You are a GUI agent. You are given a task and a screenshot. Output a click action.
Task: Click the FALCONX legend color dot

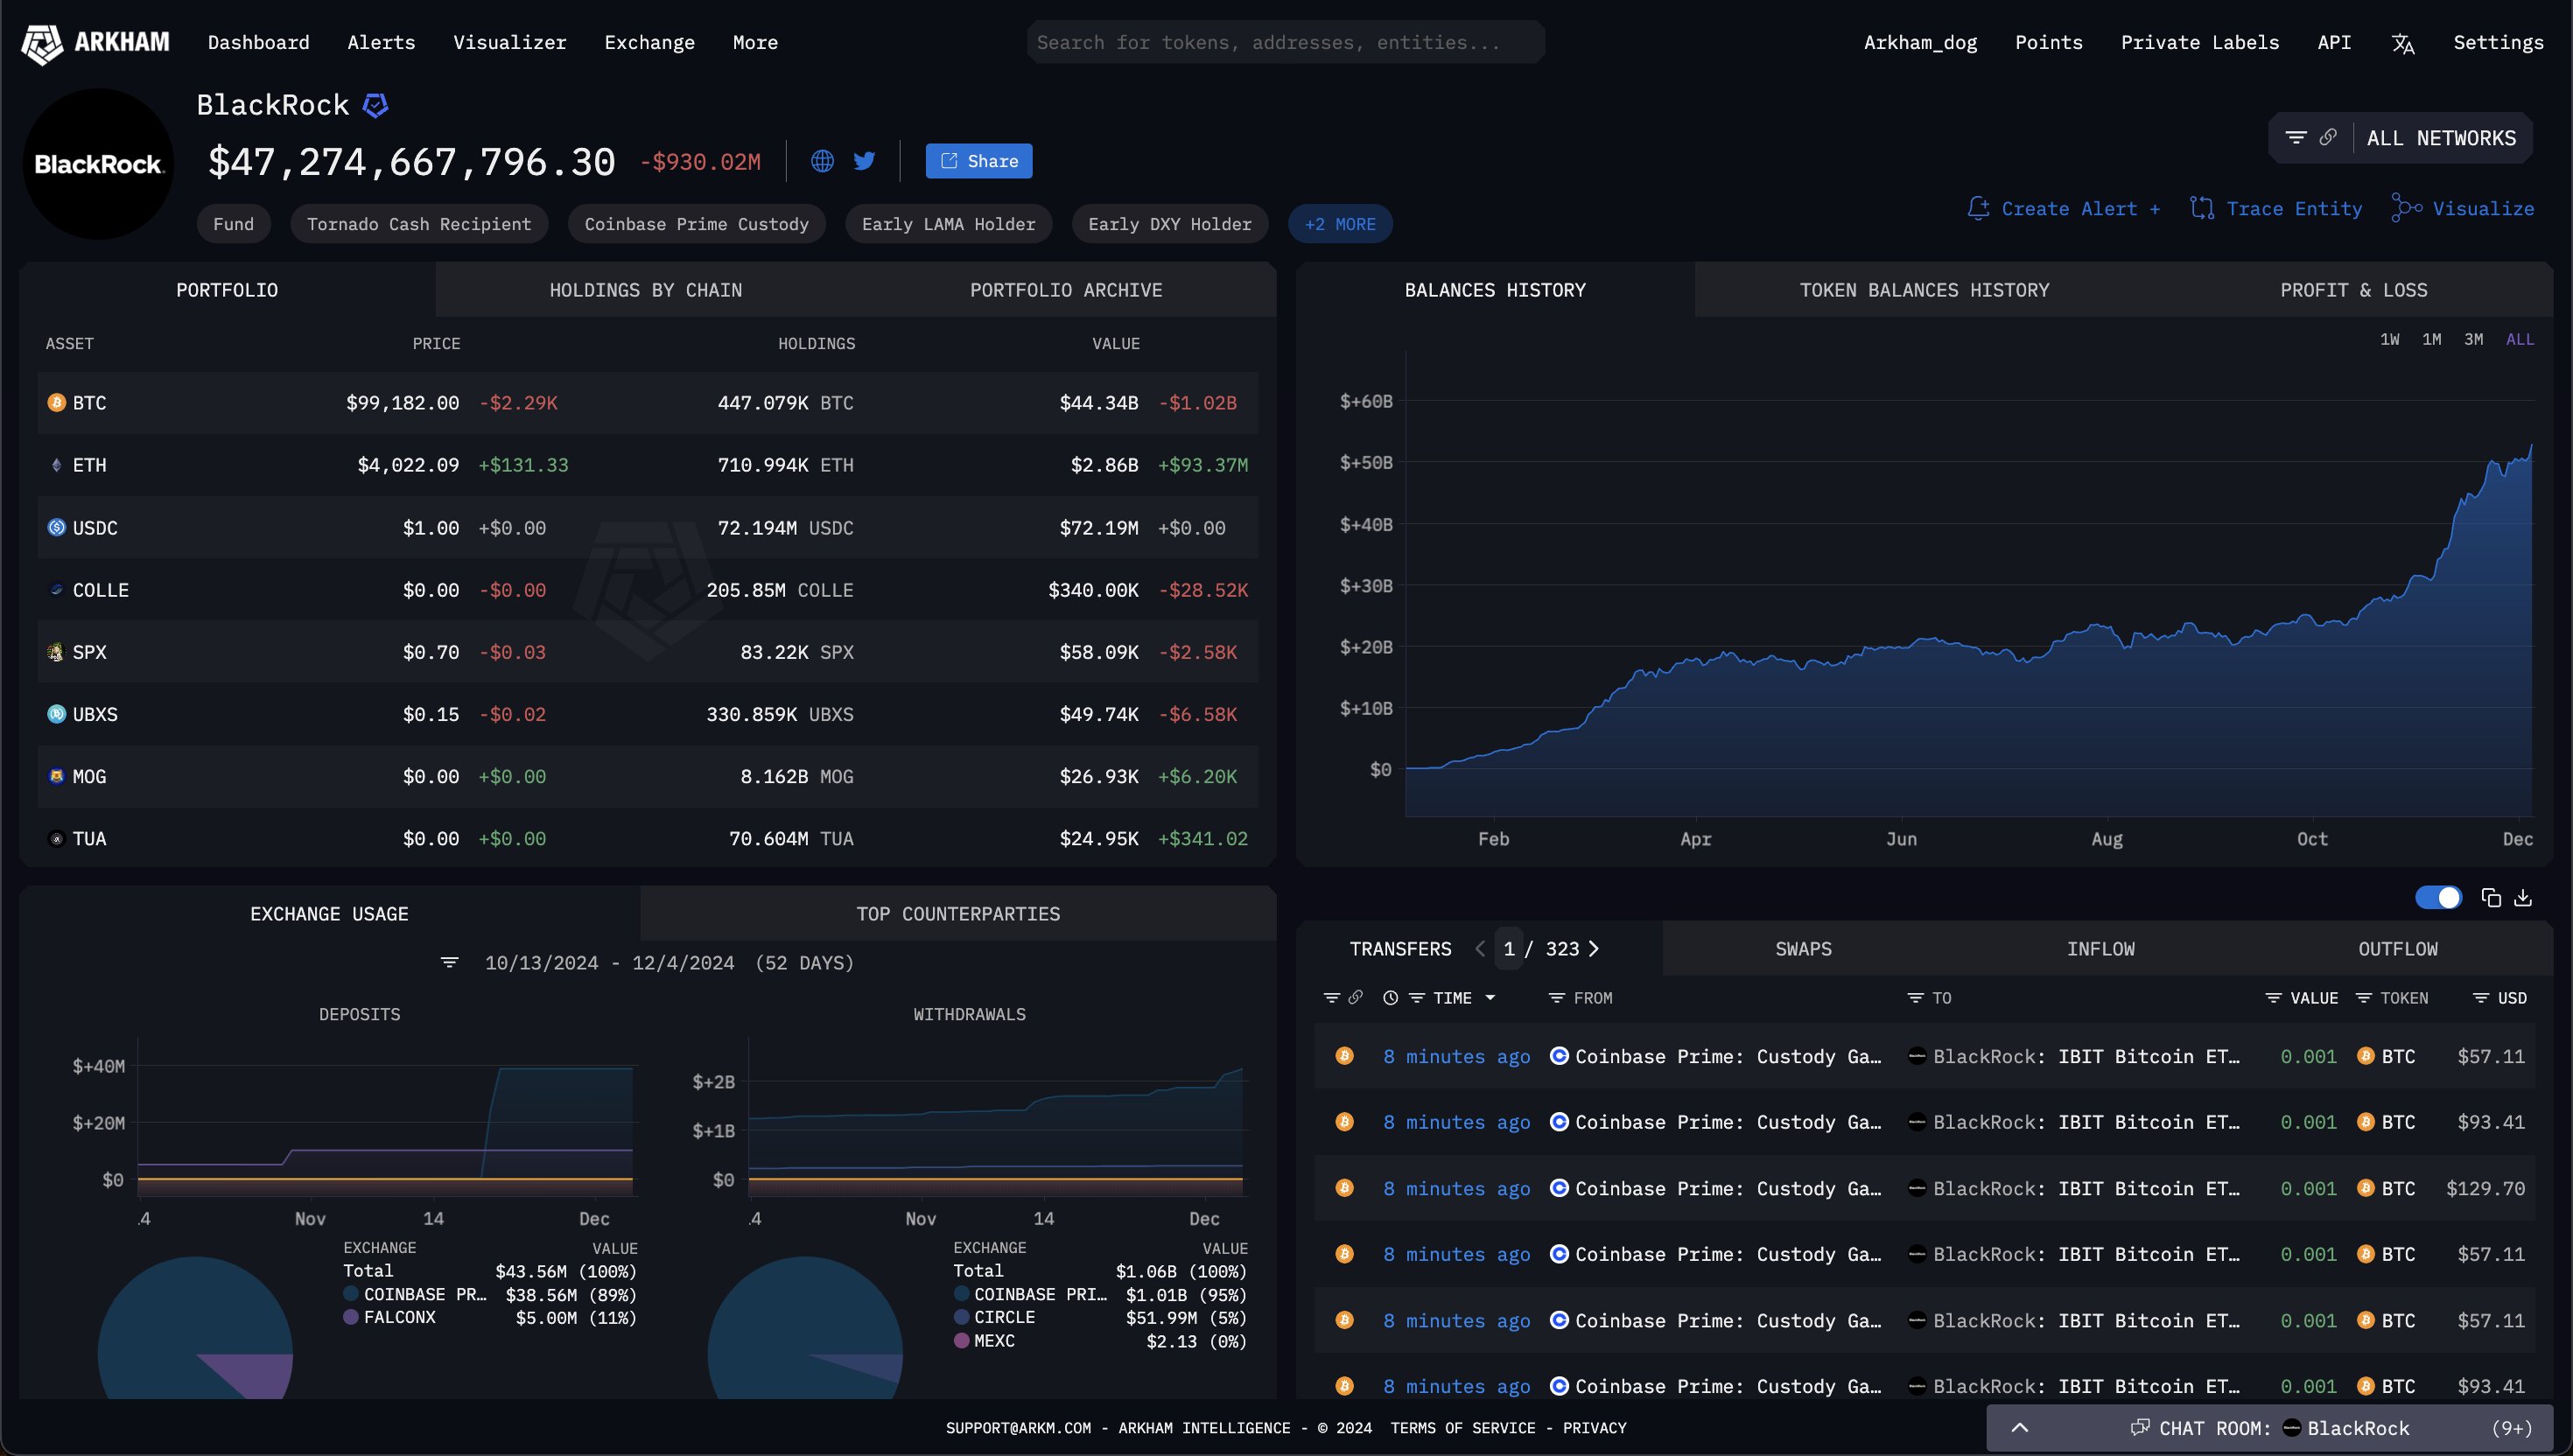351,1317
